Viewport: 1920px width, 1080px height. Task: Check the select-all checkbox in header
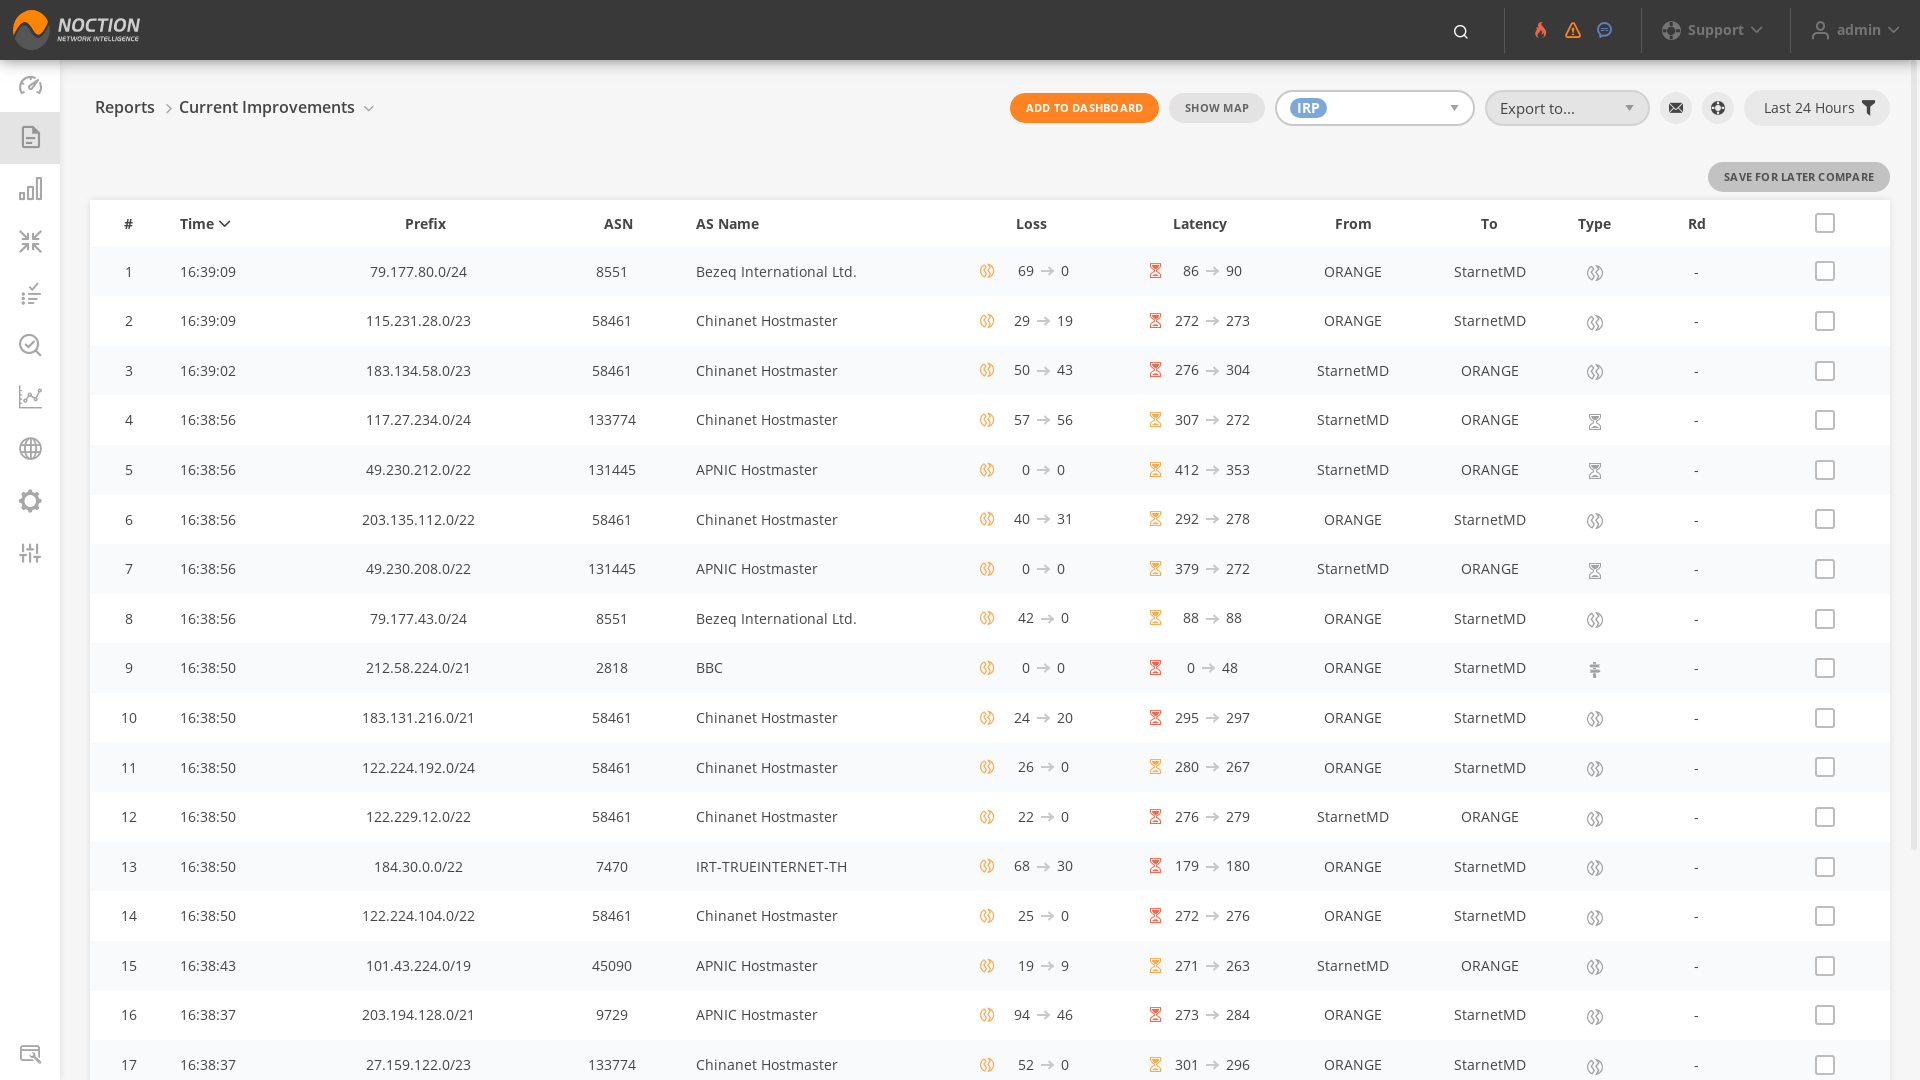1825,223
